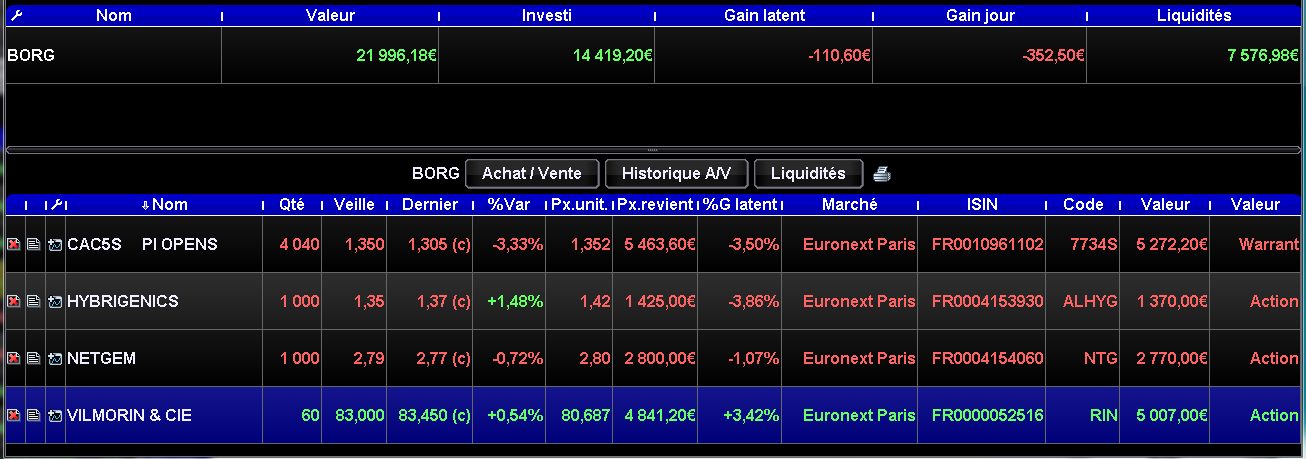Click the Investi header in the top table
1306x459 pixels.
[547, 15]
